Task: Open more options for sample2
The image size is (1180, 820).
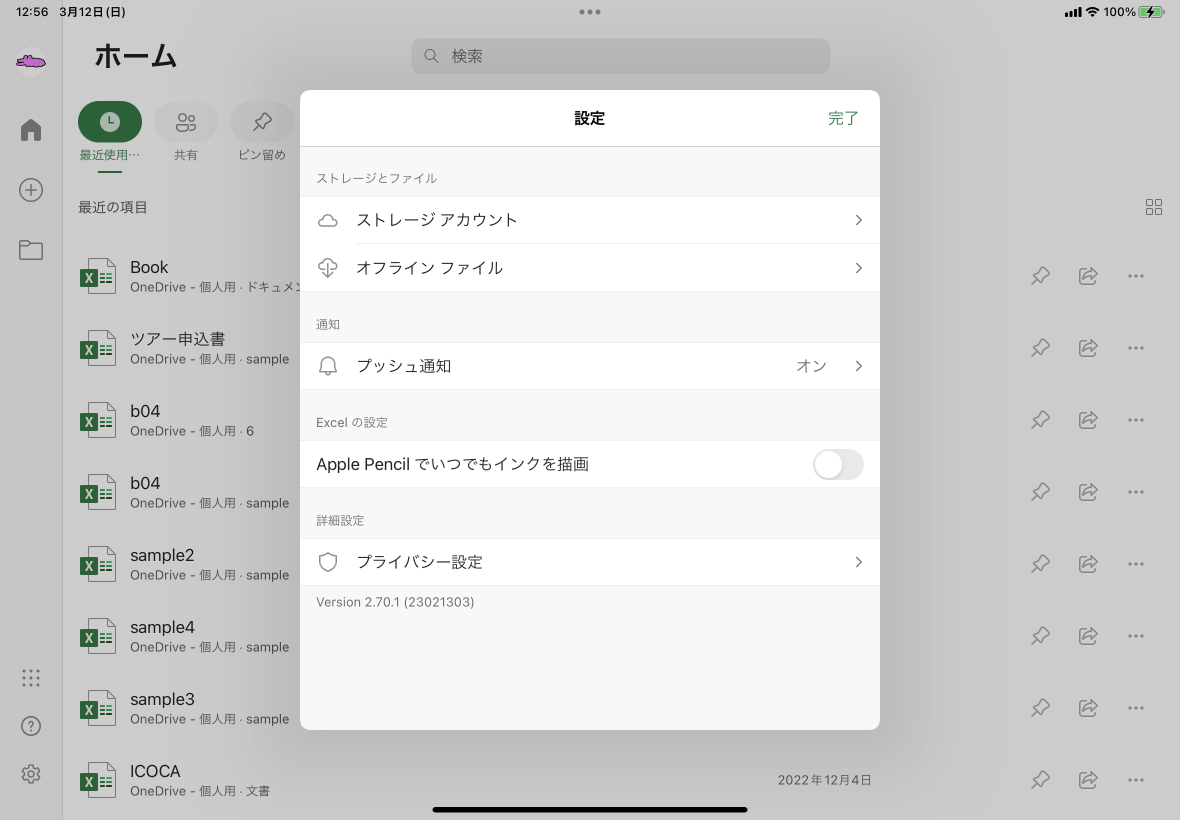Action: coord(1136,563)
